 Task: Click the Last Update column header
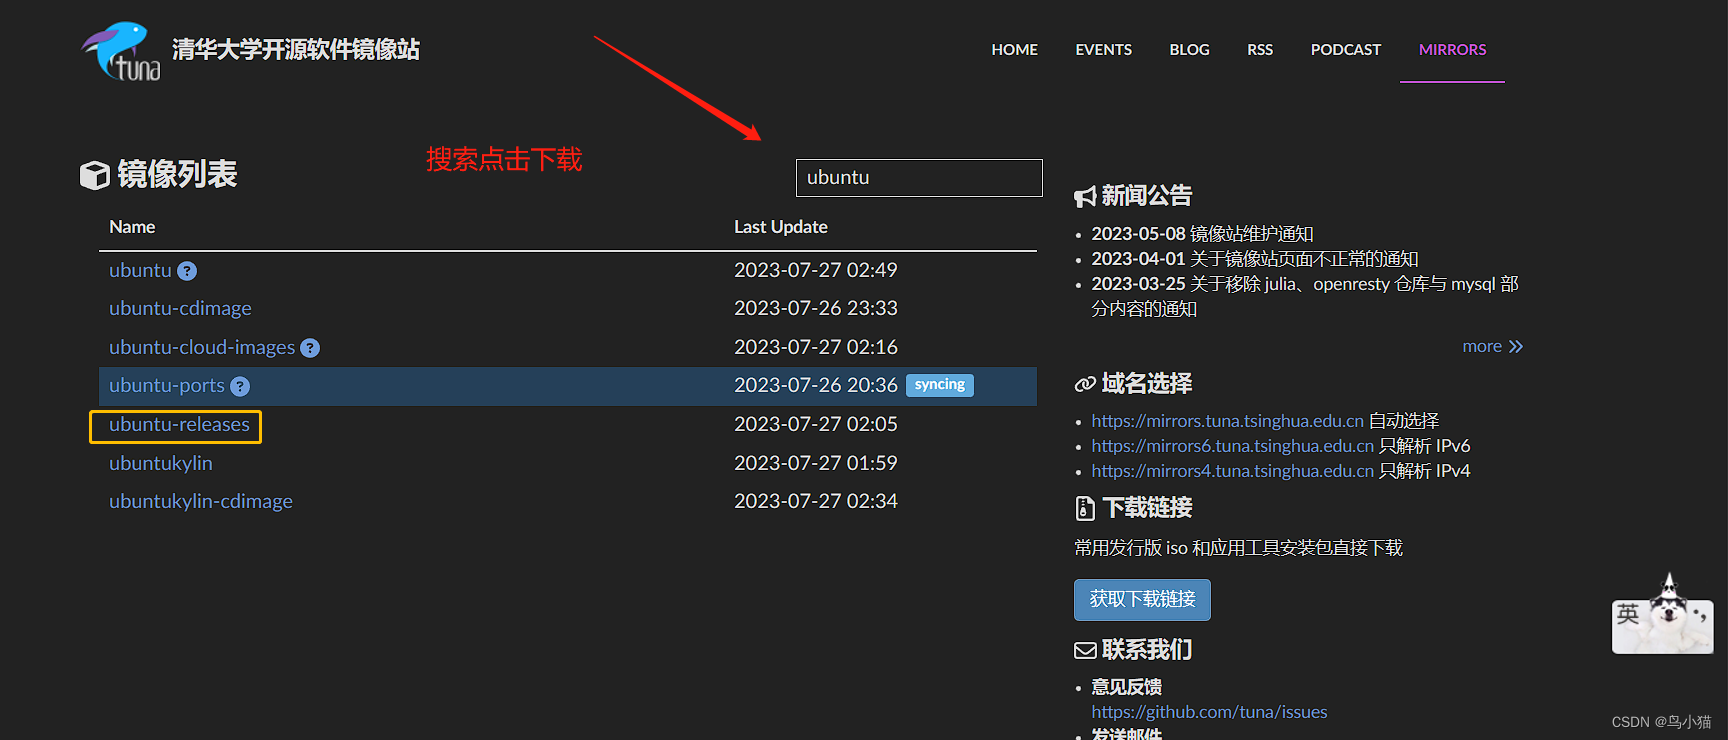(x=781, y=227)
